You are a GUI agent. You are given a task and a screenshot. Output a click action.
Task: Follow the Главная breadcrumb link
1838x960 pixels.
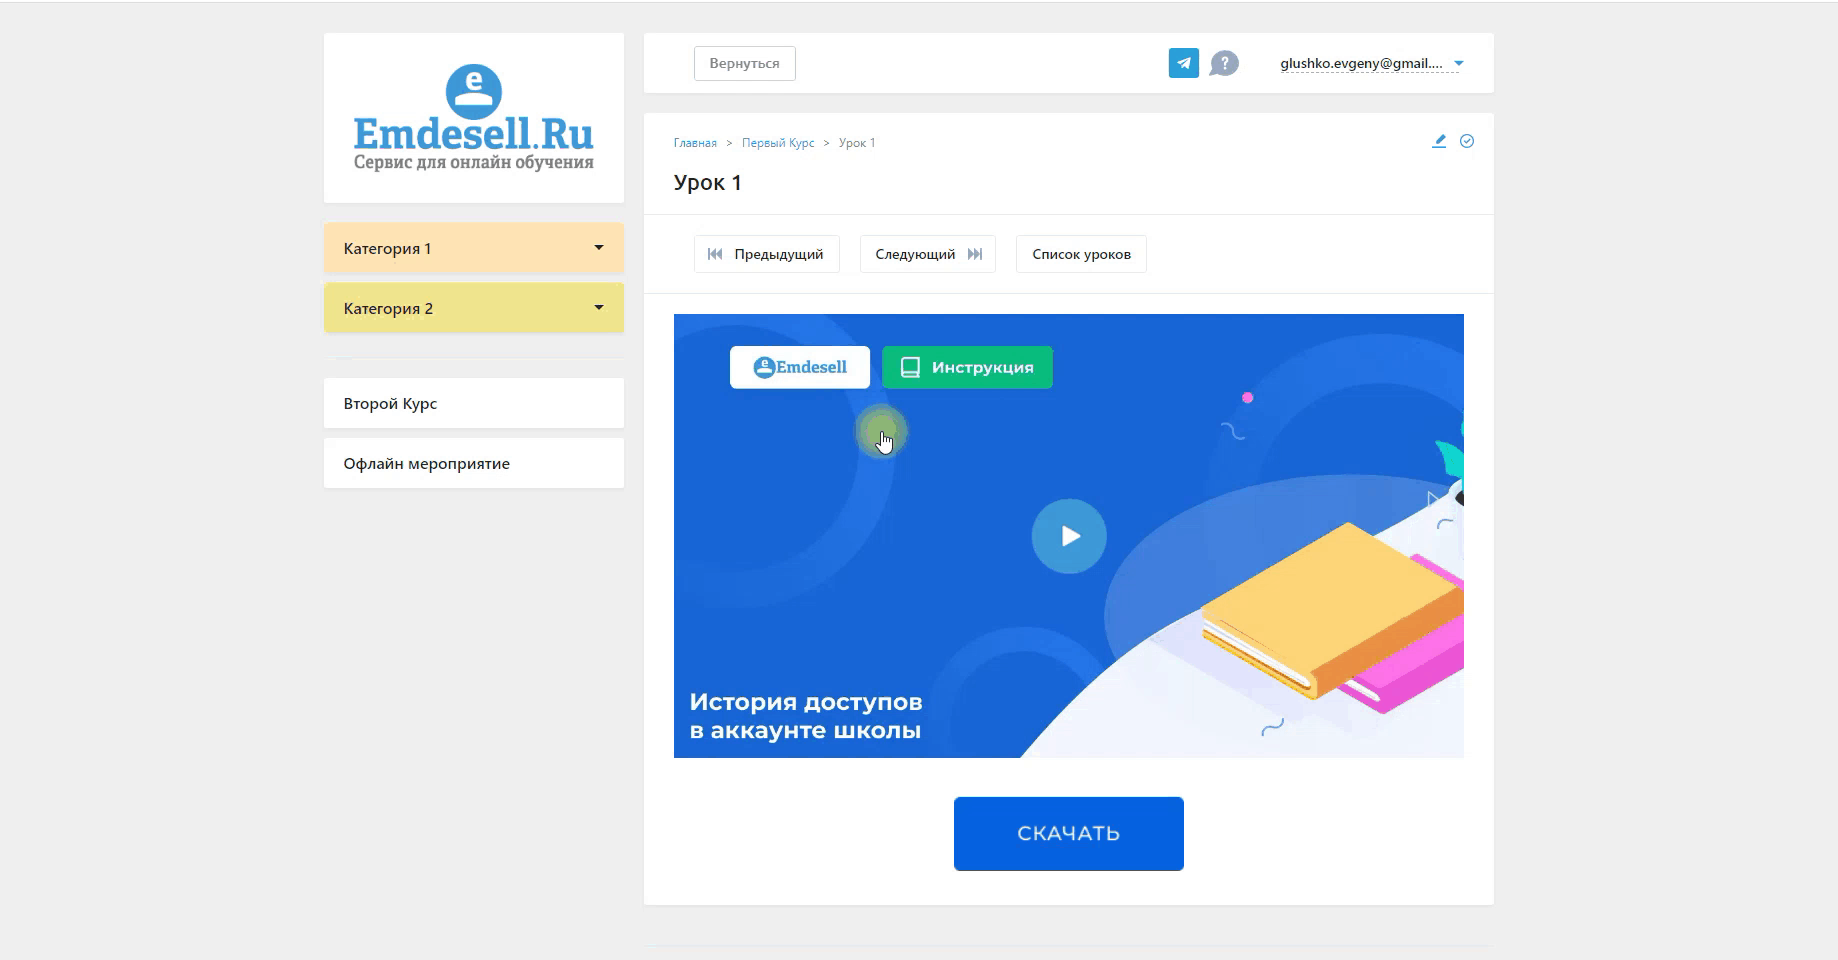[695, 143]
